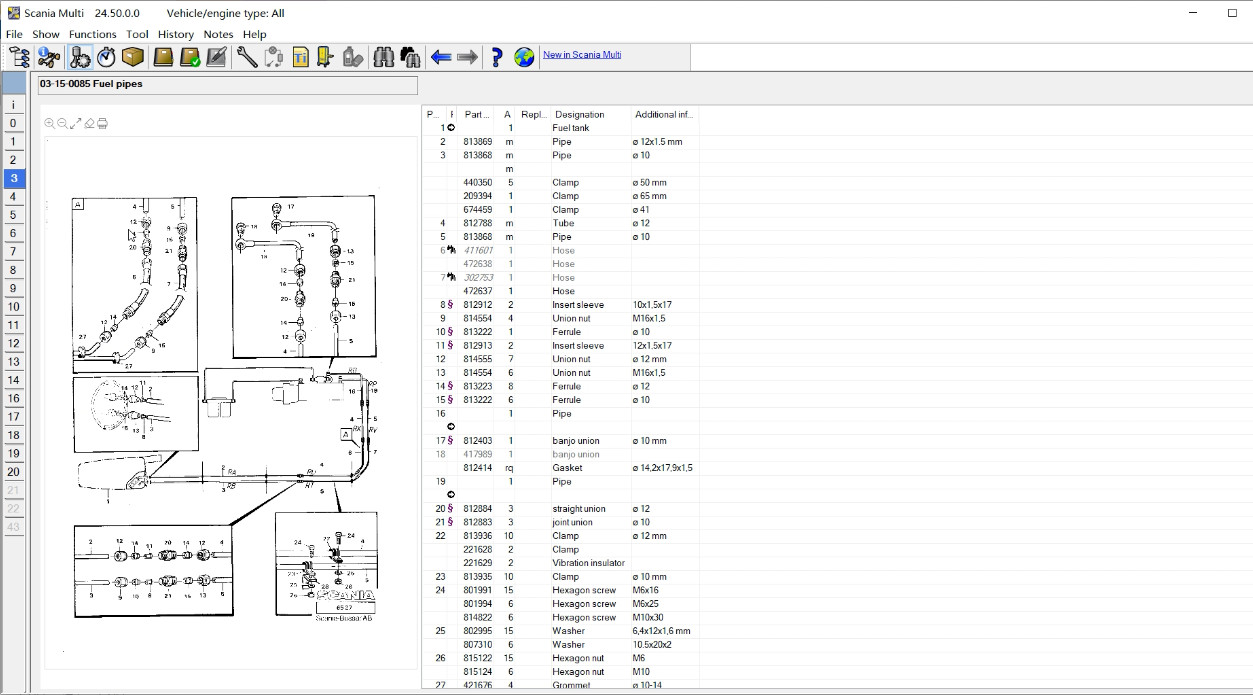Open the Show menu

[46, 34]
